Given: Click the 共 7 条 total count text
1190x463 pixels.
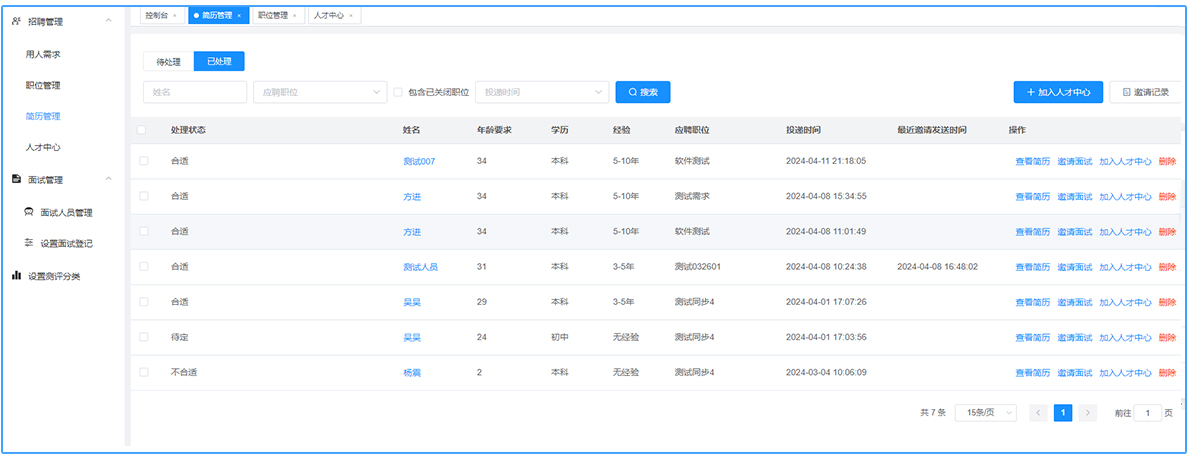Looking at the screenshot, I should point(933,413).
